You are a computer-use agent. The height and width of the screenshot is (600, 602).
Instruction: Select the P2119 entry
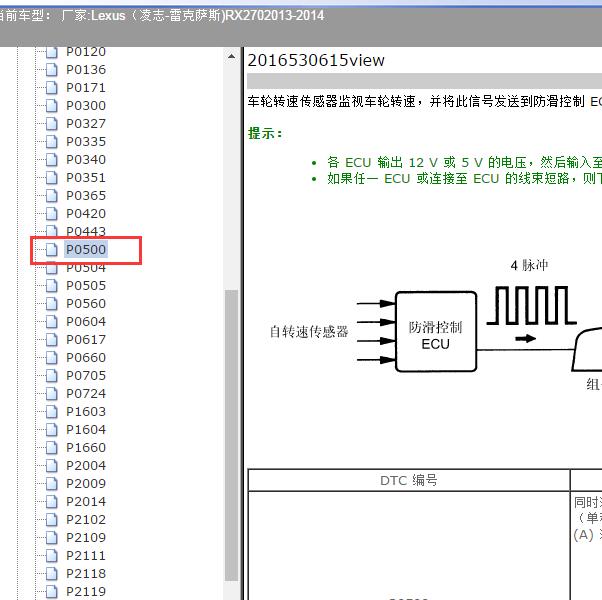click(x=86, y=592)
